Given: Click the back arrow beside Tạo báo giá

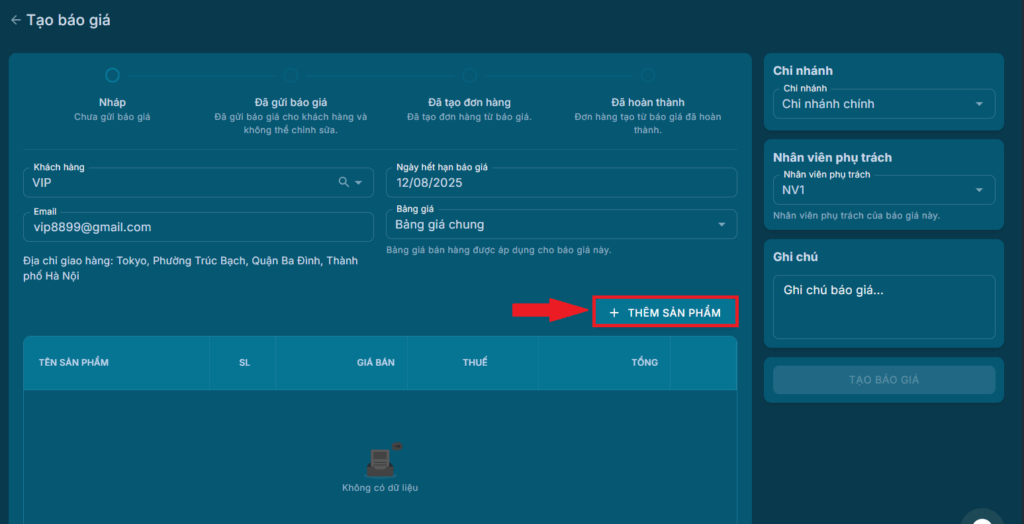Looking at the screenshot, I should (15, 20).
